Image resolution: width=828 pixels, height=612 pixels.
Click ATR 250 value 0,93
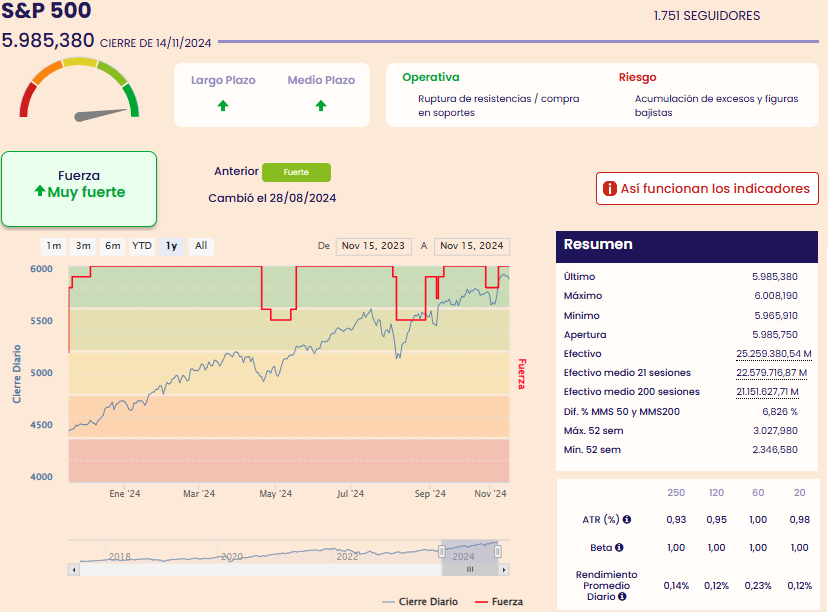click(x=676, y=520)
